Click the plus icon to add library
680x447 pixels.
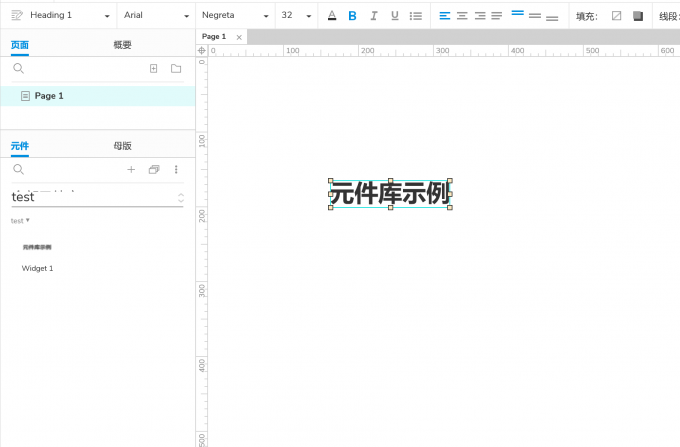(x=131, y=170)
